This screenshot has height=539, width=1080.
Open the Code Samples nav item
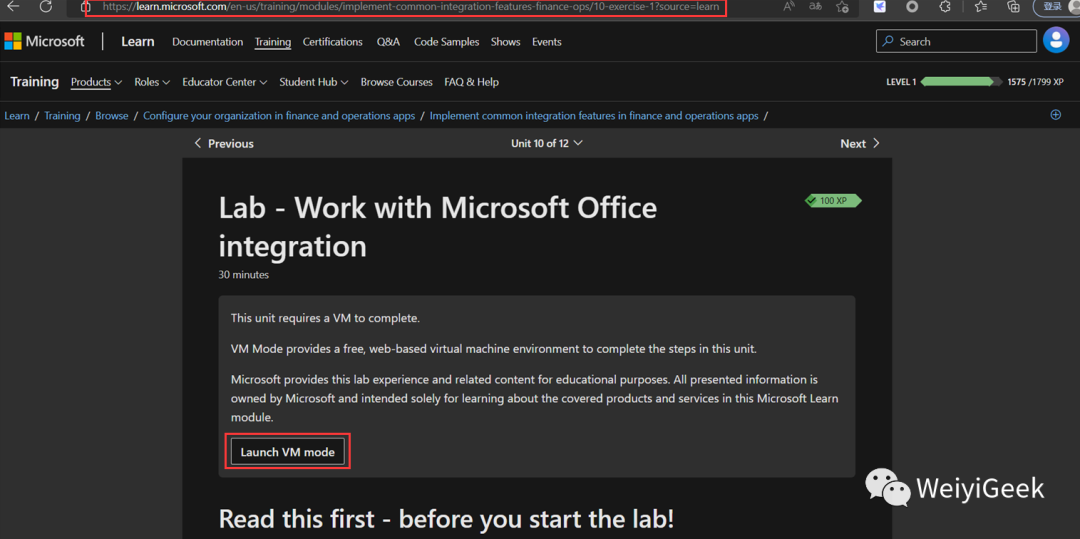(445, 42)
